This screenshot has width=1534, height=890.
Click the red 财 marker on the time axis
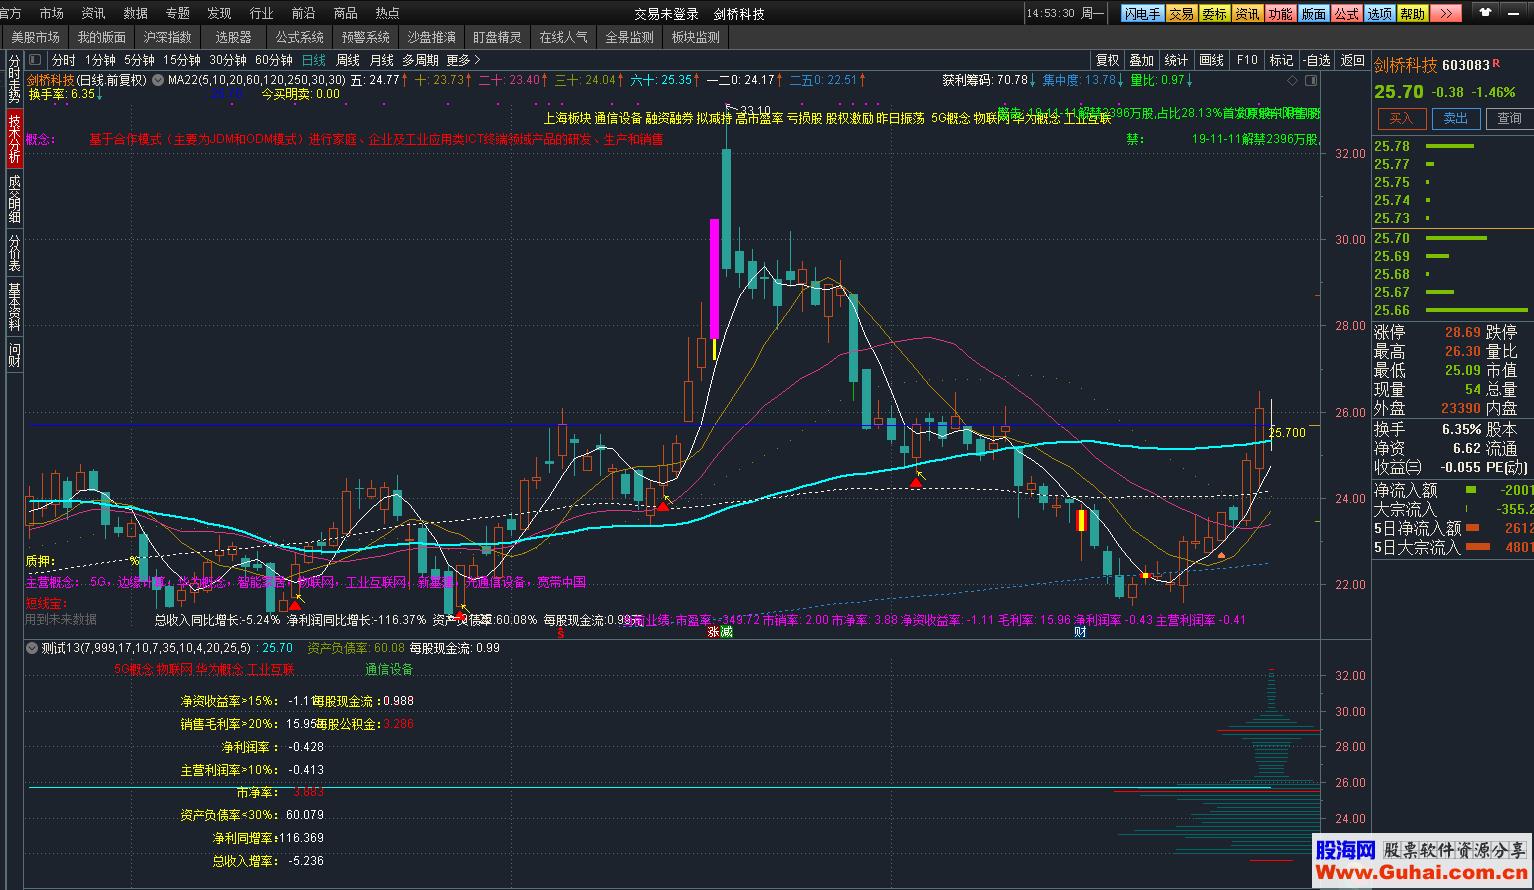point(1080,631)
